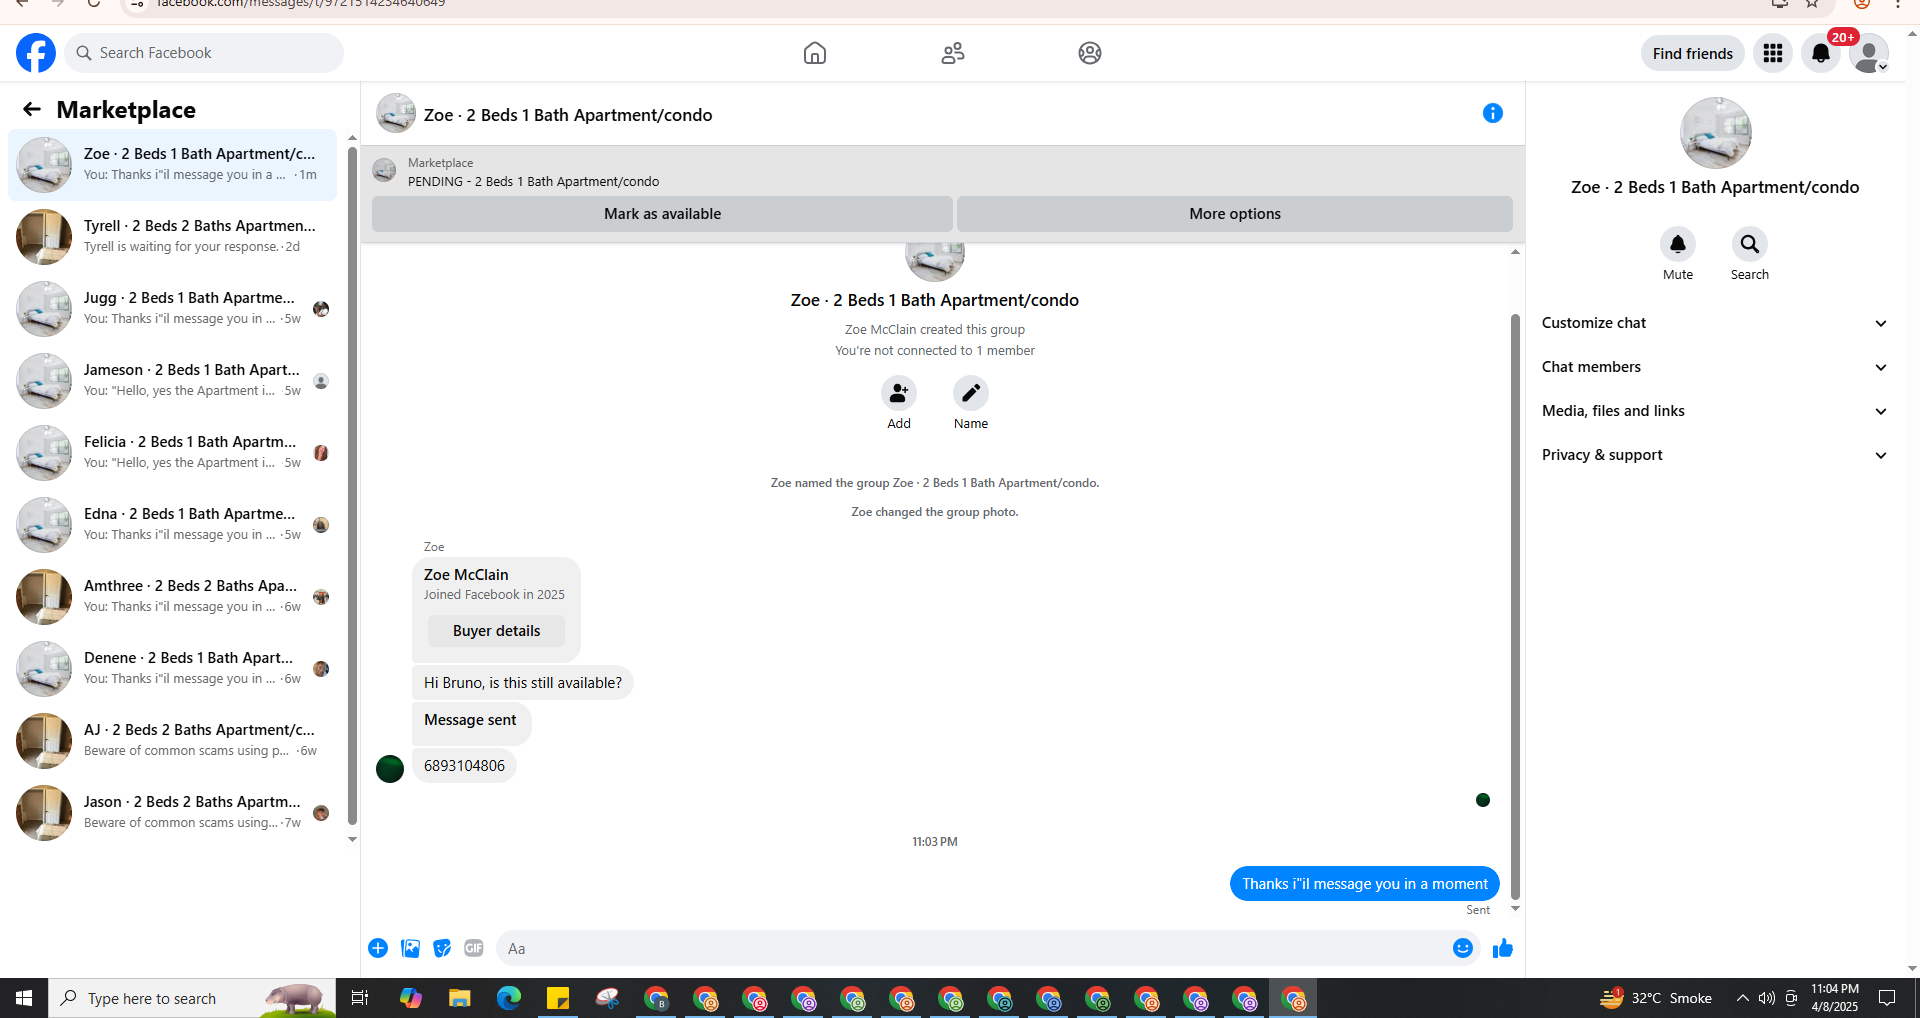Open AJ's conversation

(172, 741)
